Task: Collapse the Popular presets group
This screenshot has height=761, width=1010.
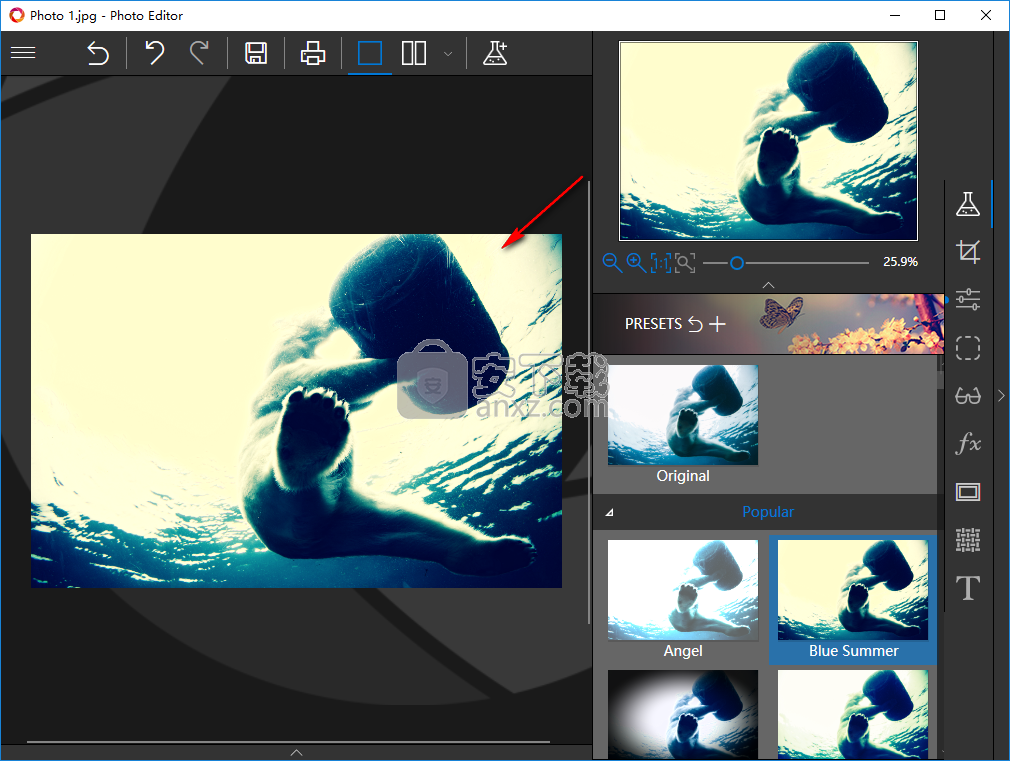Action: click(x=609, y=512)
